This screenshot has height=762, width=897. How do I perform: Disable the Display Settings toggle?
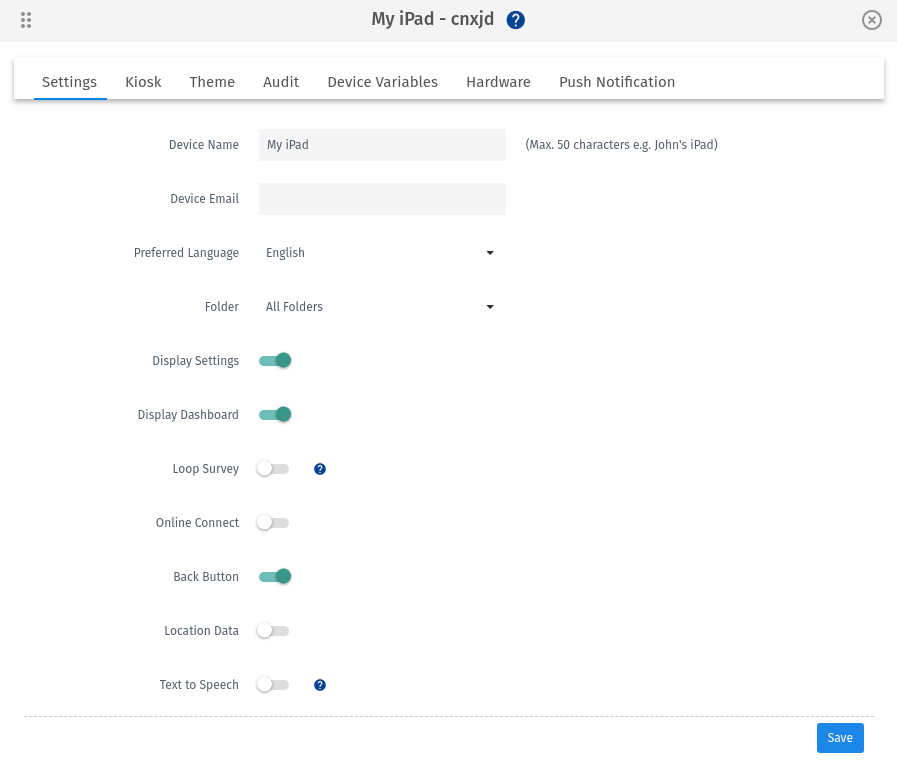274,360
